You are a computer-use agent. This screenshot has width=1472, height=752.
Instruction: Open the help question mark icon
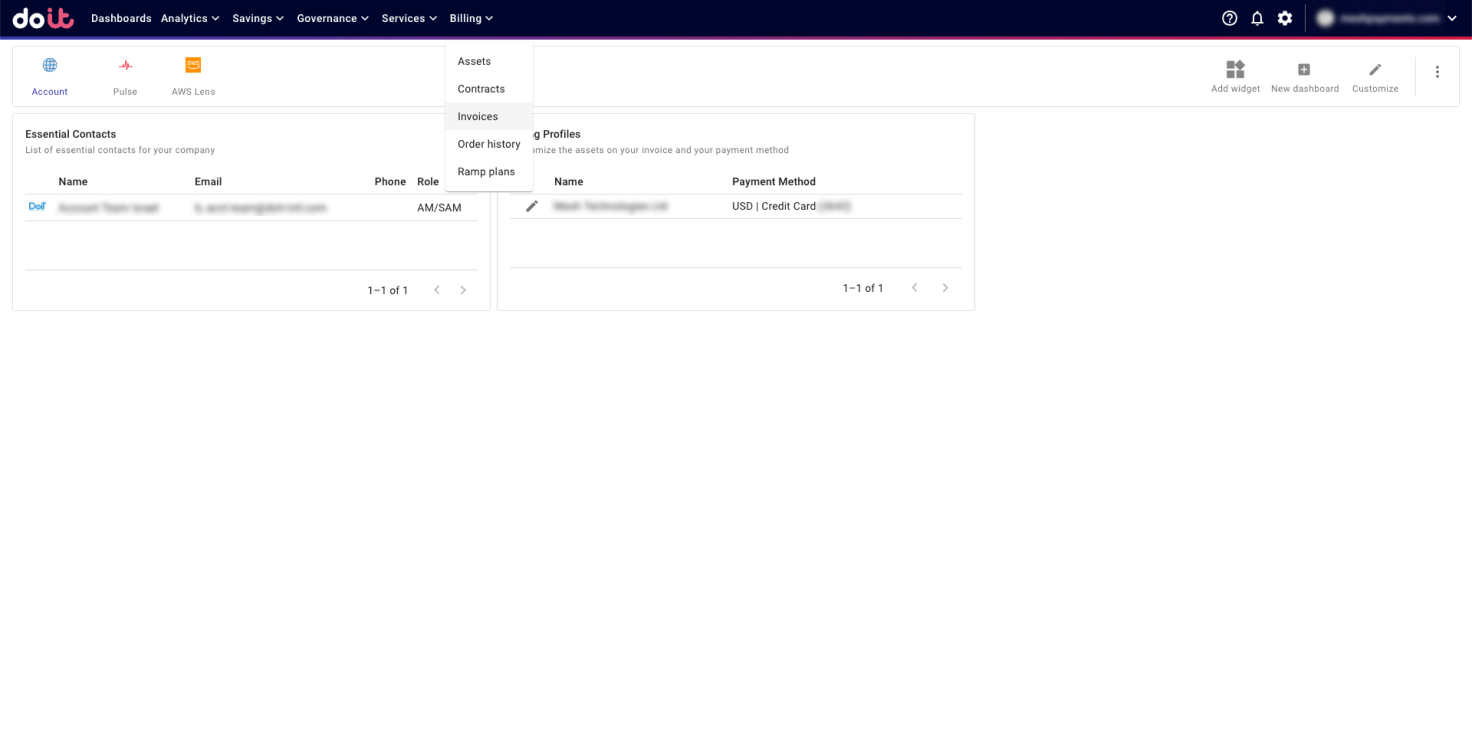pyautogui.click(x=1229, y=18)
